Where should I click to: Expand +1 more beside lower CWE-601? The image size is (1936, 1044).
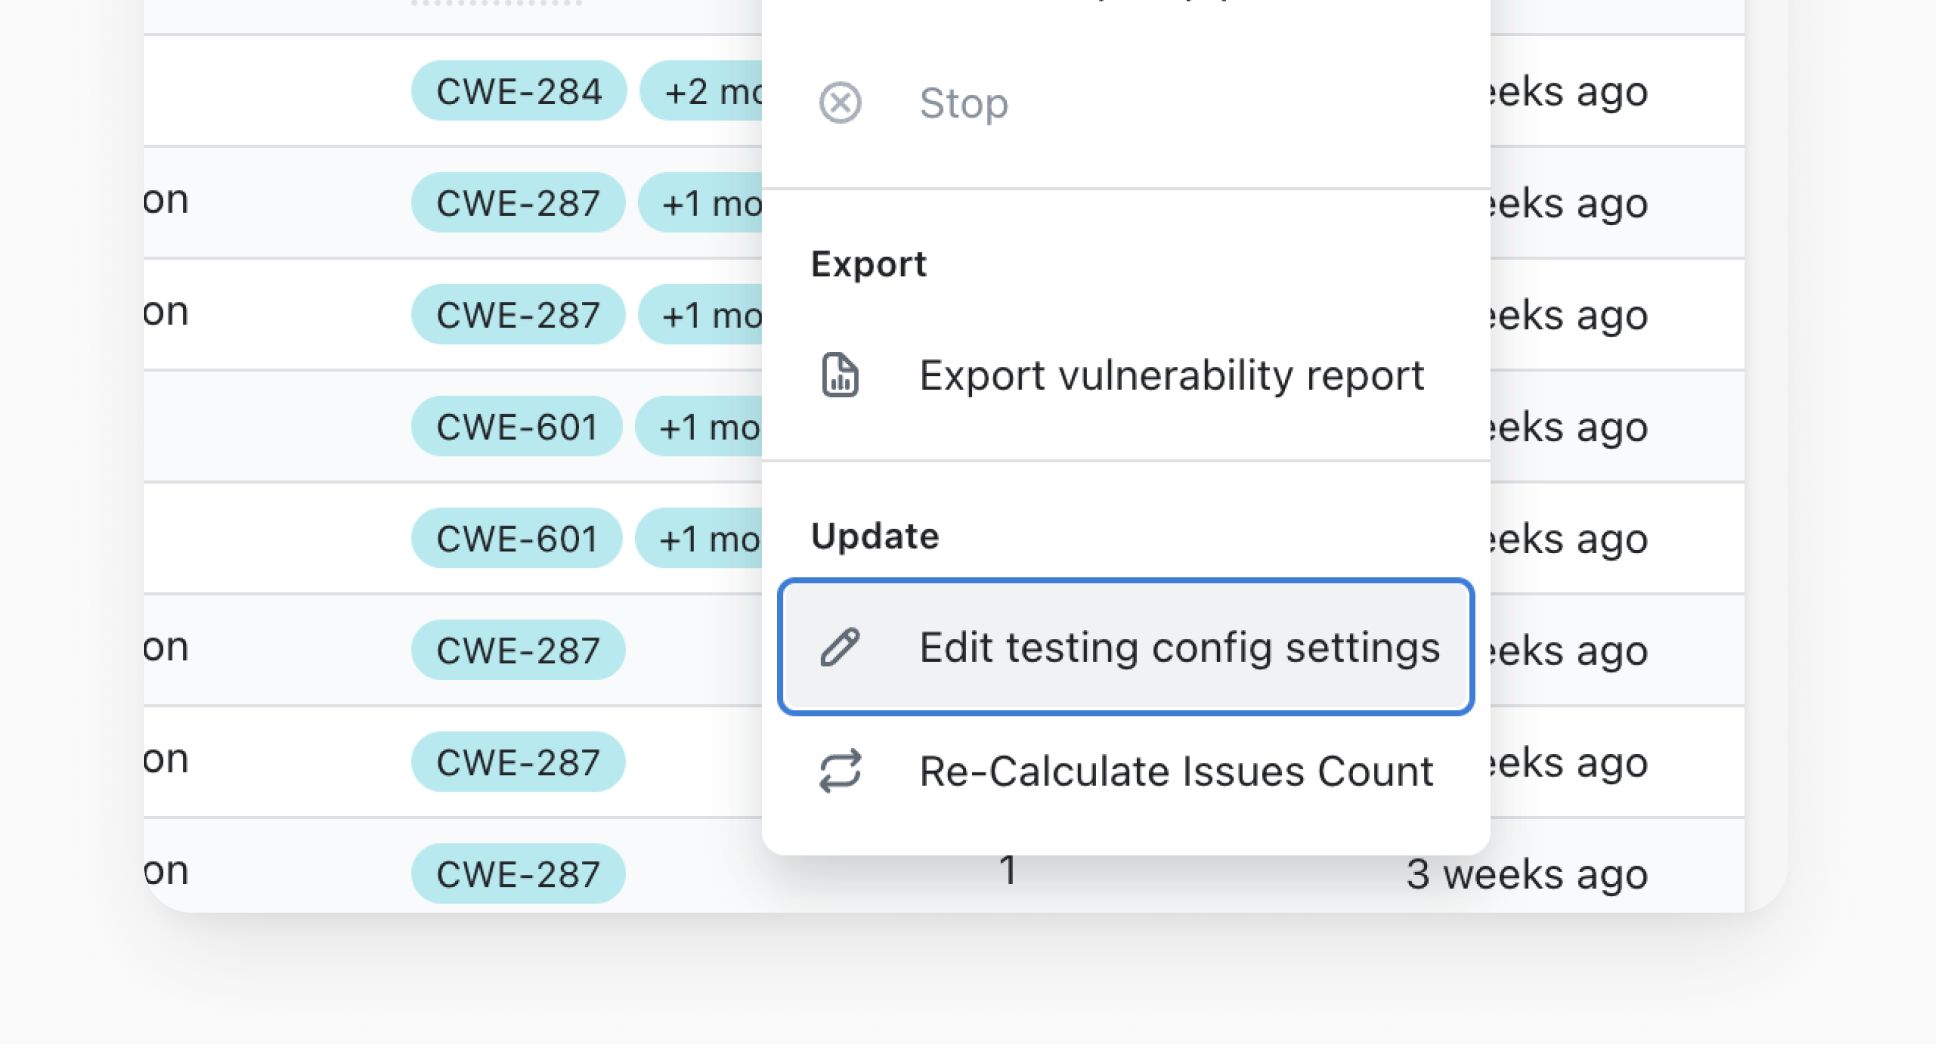pyautogui.click(x=701, y=539)
